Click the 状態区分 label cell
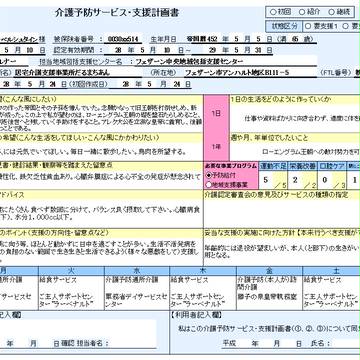Screen dimensions: 360x360 click(x=283, y=26)
